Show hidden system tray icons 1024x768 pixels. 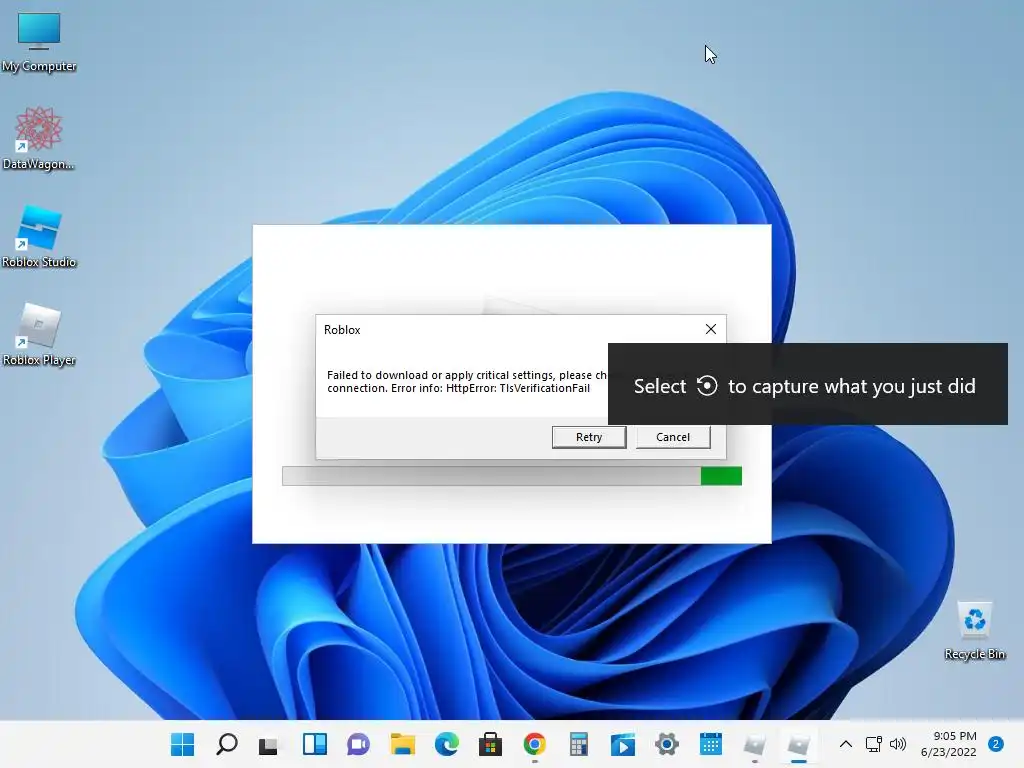pyautogui.click(x=846, y=744)
